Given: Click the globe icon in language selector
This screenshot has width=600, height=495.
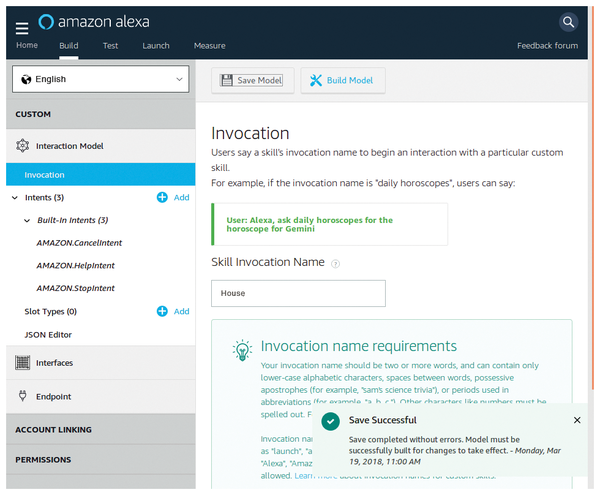Looking at the screenshot, I should tap(26, 79).
